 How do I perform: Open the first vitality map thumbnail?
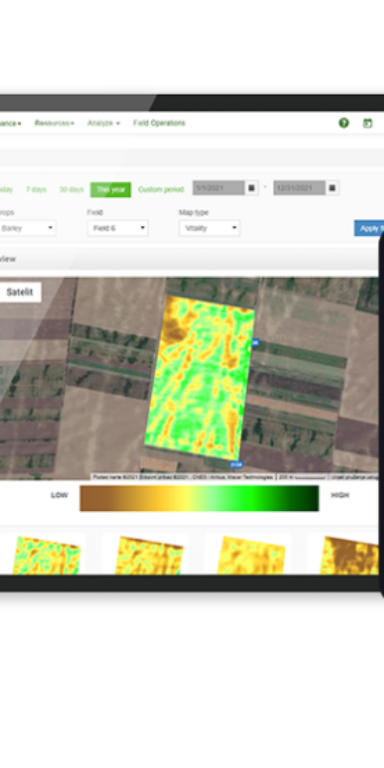47,555
